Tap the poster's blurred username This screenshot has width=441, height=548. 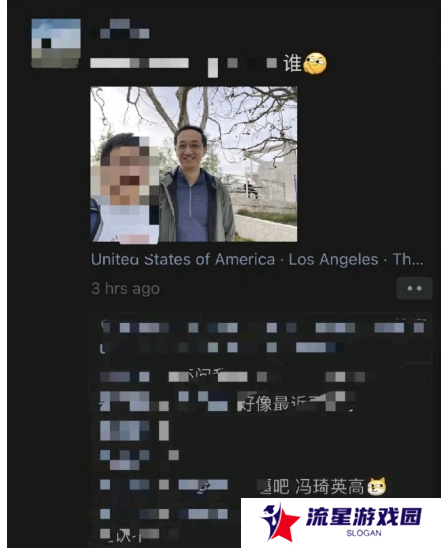coord(120,29)
